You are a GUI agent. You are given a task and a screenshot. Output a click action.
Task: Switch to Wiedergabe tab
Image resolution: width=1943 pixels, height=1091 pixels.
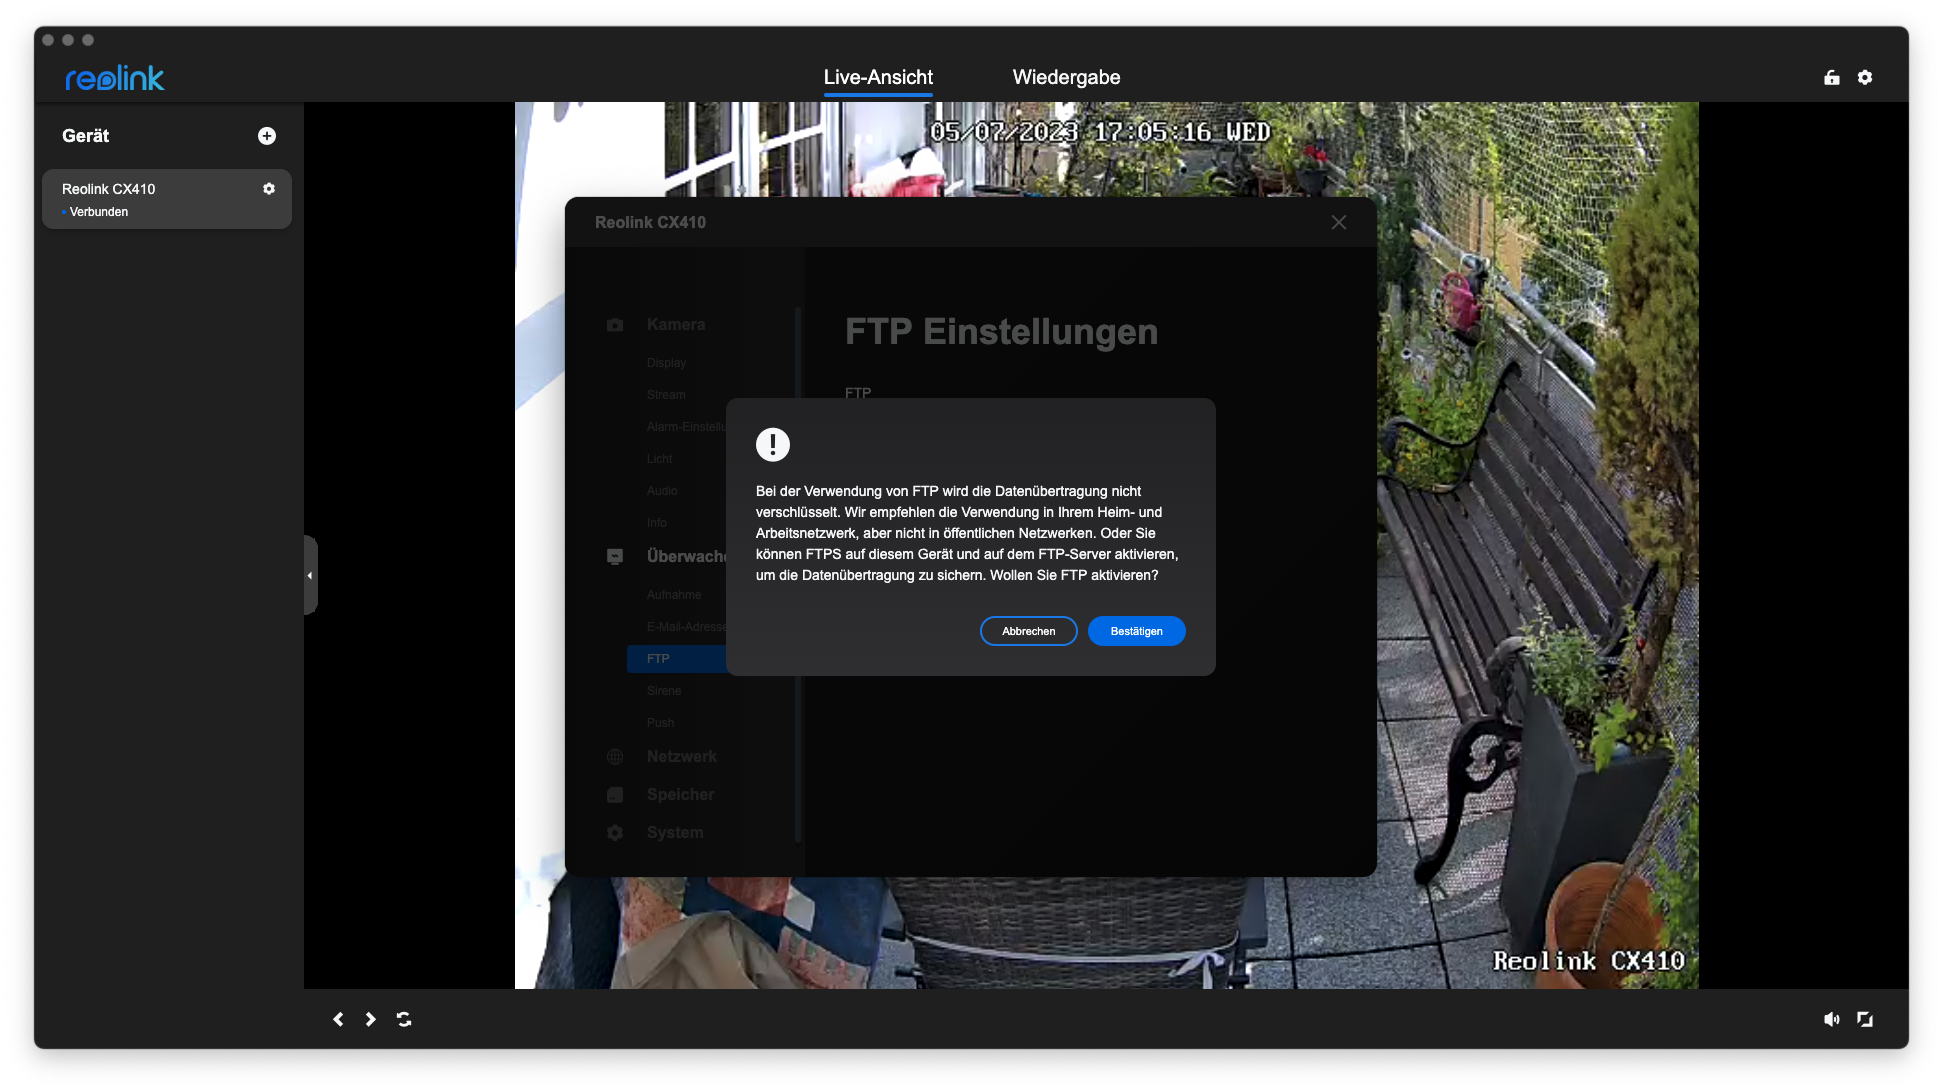1066,78
